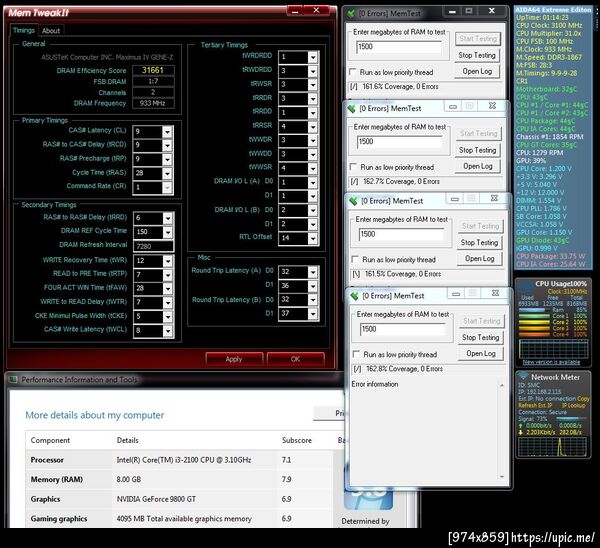600x548 pixels.
Task: Stop Testing in the 161.6% coverage MemTest
Action: click(477, 55)
